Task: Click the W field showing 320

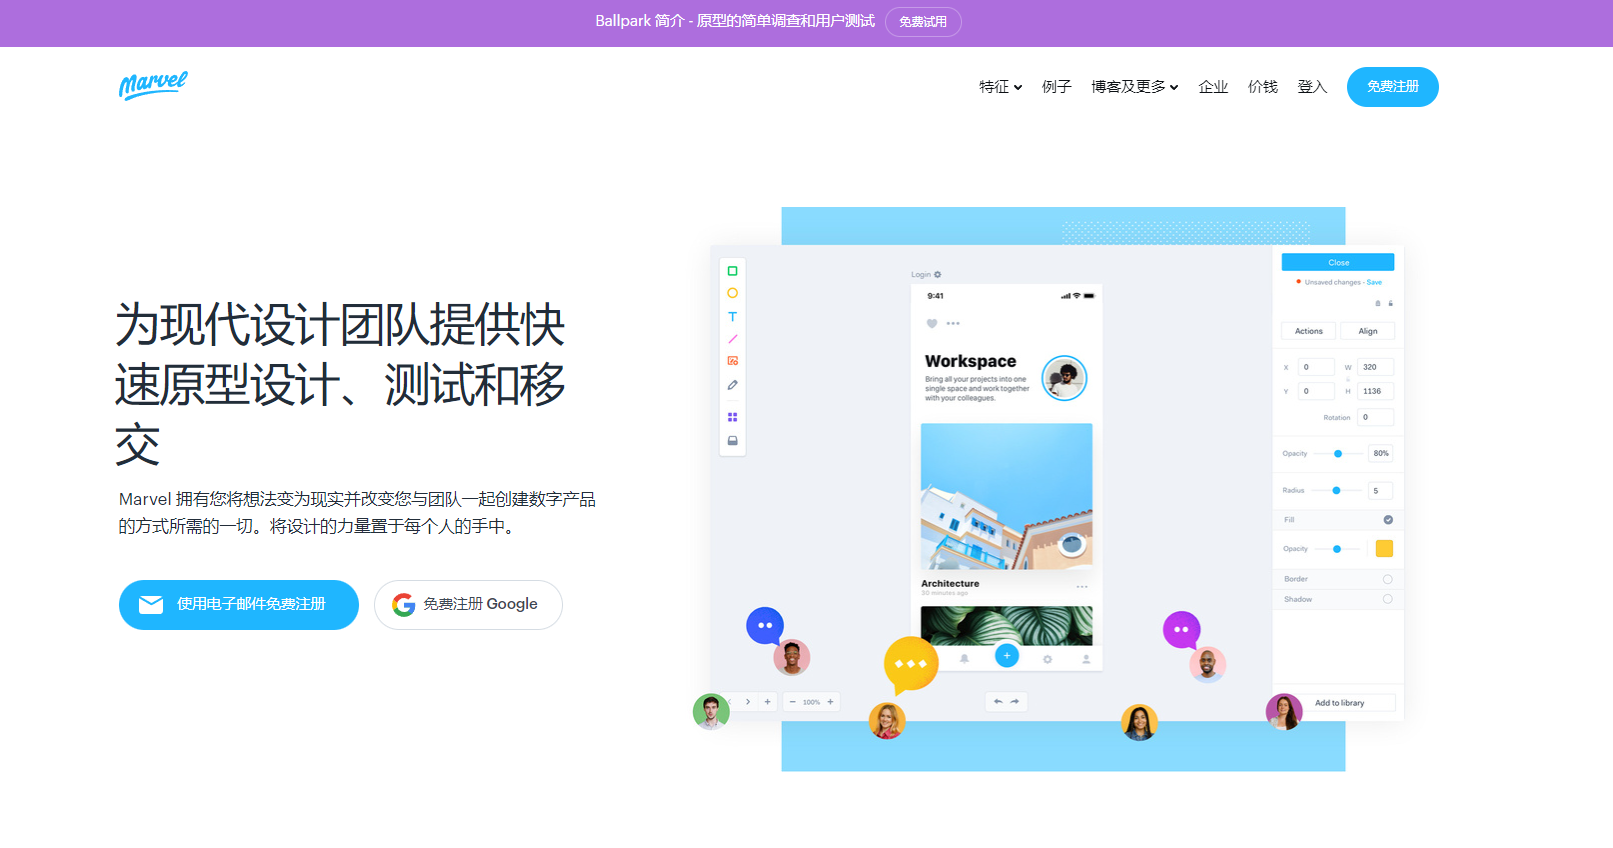Action: (1376, 367)
